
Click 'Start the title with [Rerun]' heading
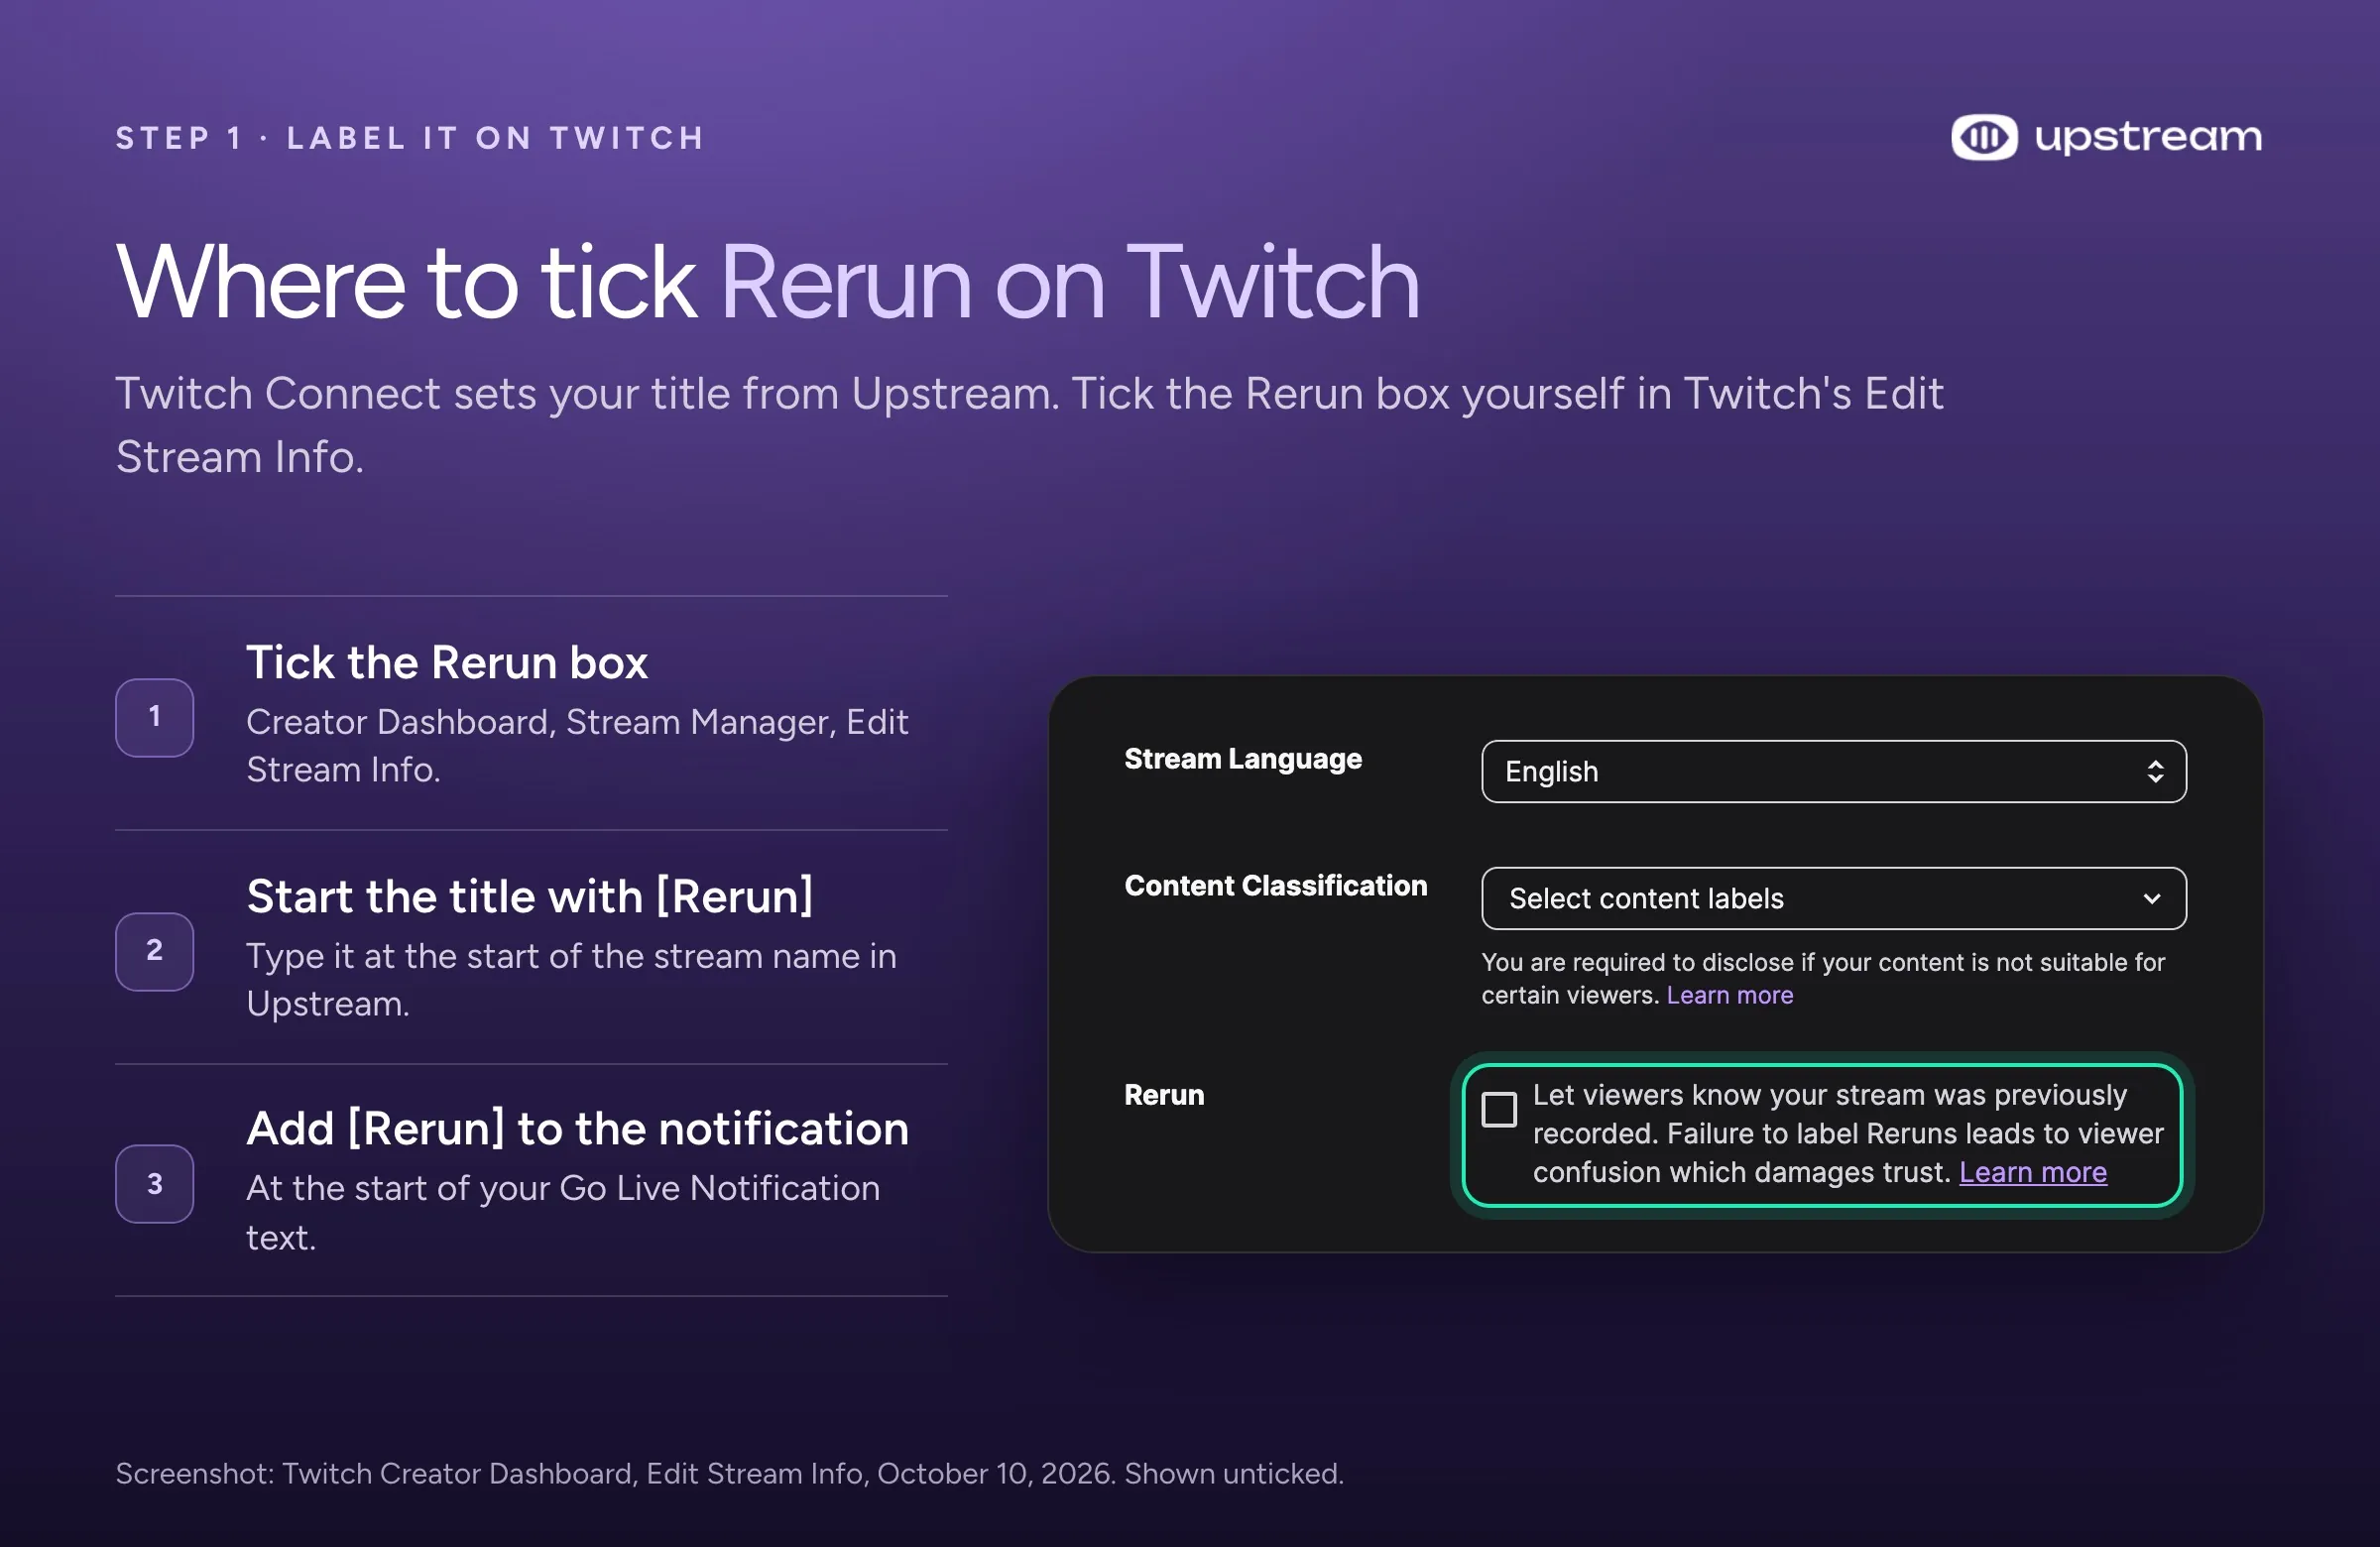point(530,896)
